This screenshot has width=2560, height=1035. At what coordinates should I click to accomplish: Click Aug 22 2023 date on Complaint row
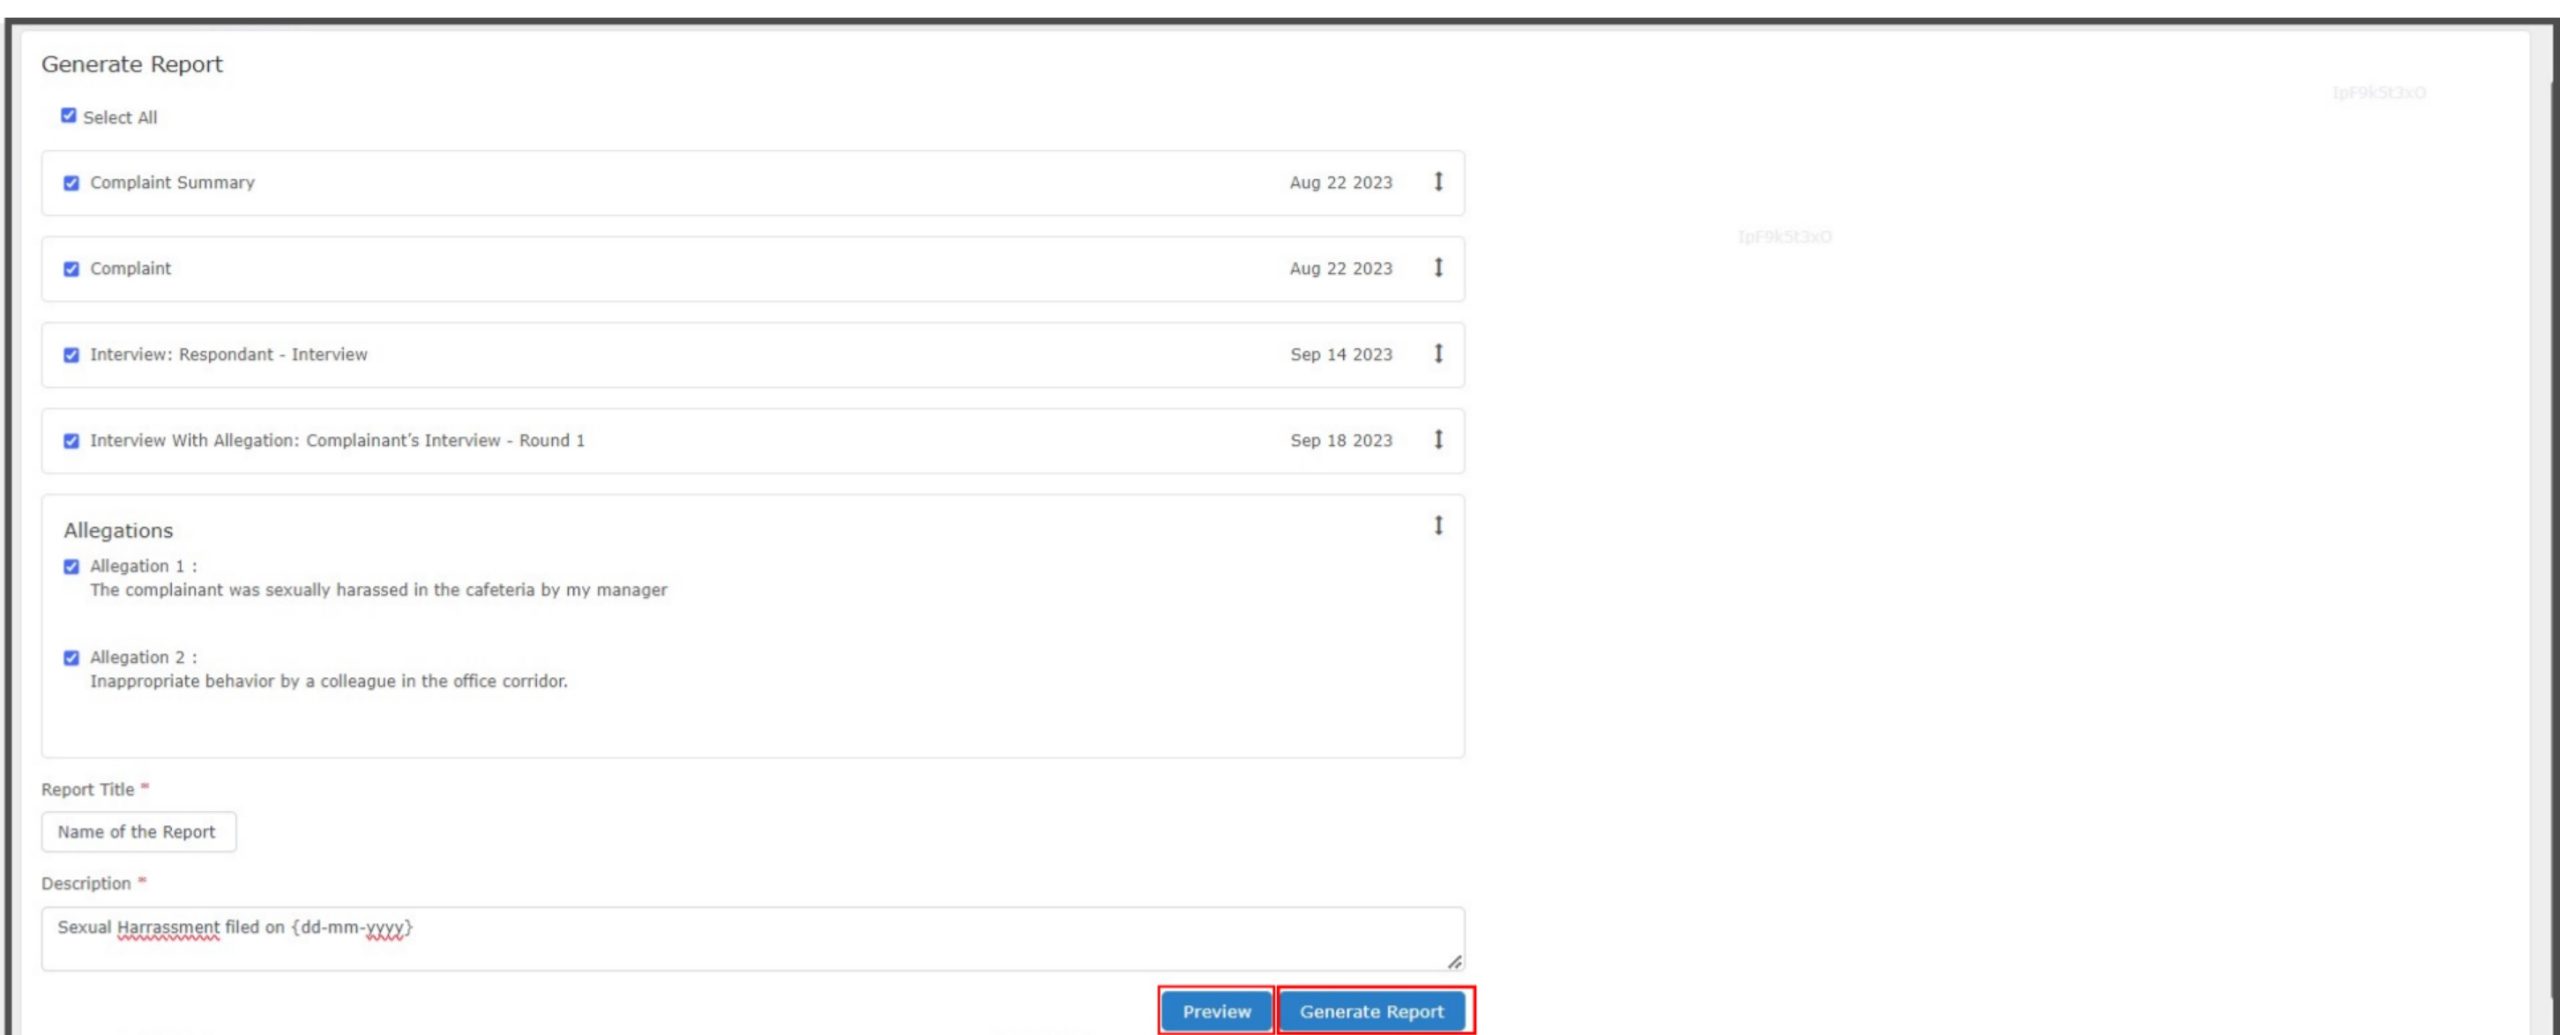pyautogui.click(x=1341, y=269)
